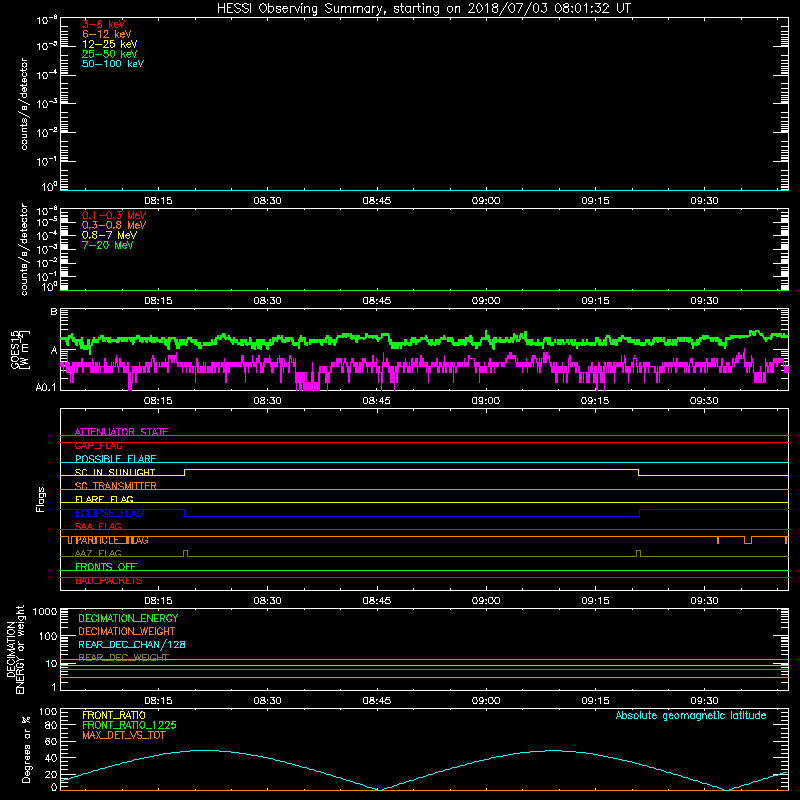Screen dimensions: 800x800
Task: Select the yellow '12-25 keV' legend label
Action: [x=110, y=44]
